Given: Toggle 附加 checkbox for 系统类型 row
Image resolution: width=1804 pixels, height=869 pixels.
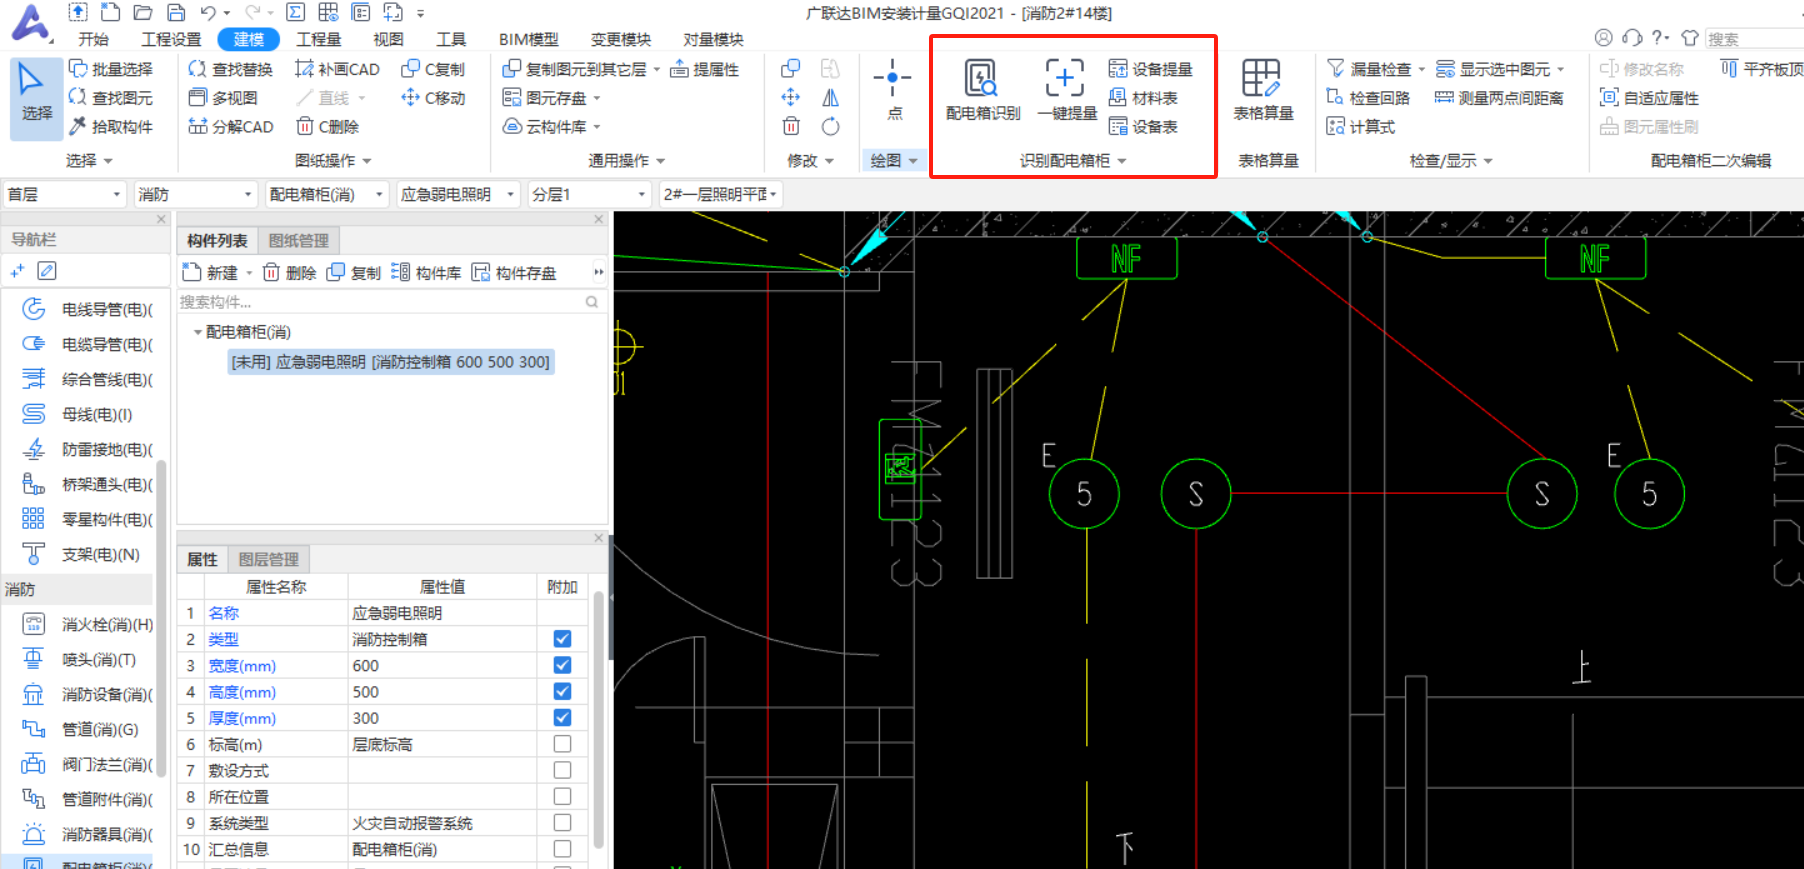Looking at the screenshot, I should pyautogui.click(x=562, y=822).
